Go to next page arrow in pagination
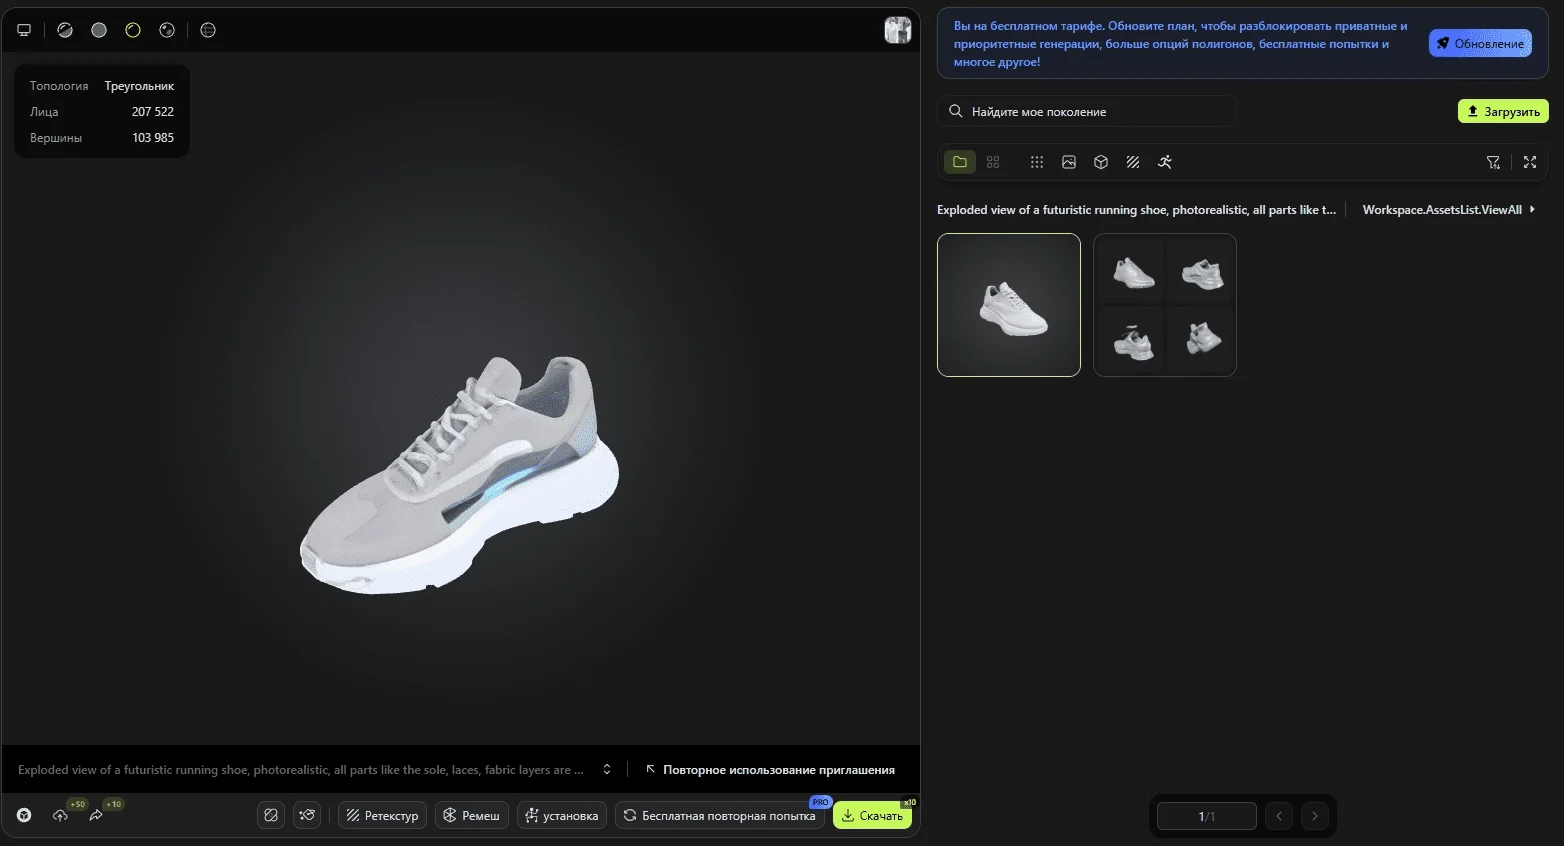1564x846 pixels. (x=1315, y=816)
